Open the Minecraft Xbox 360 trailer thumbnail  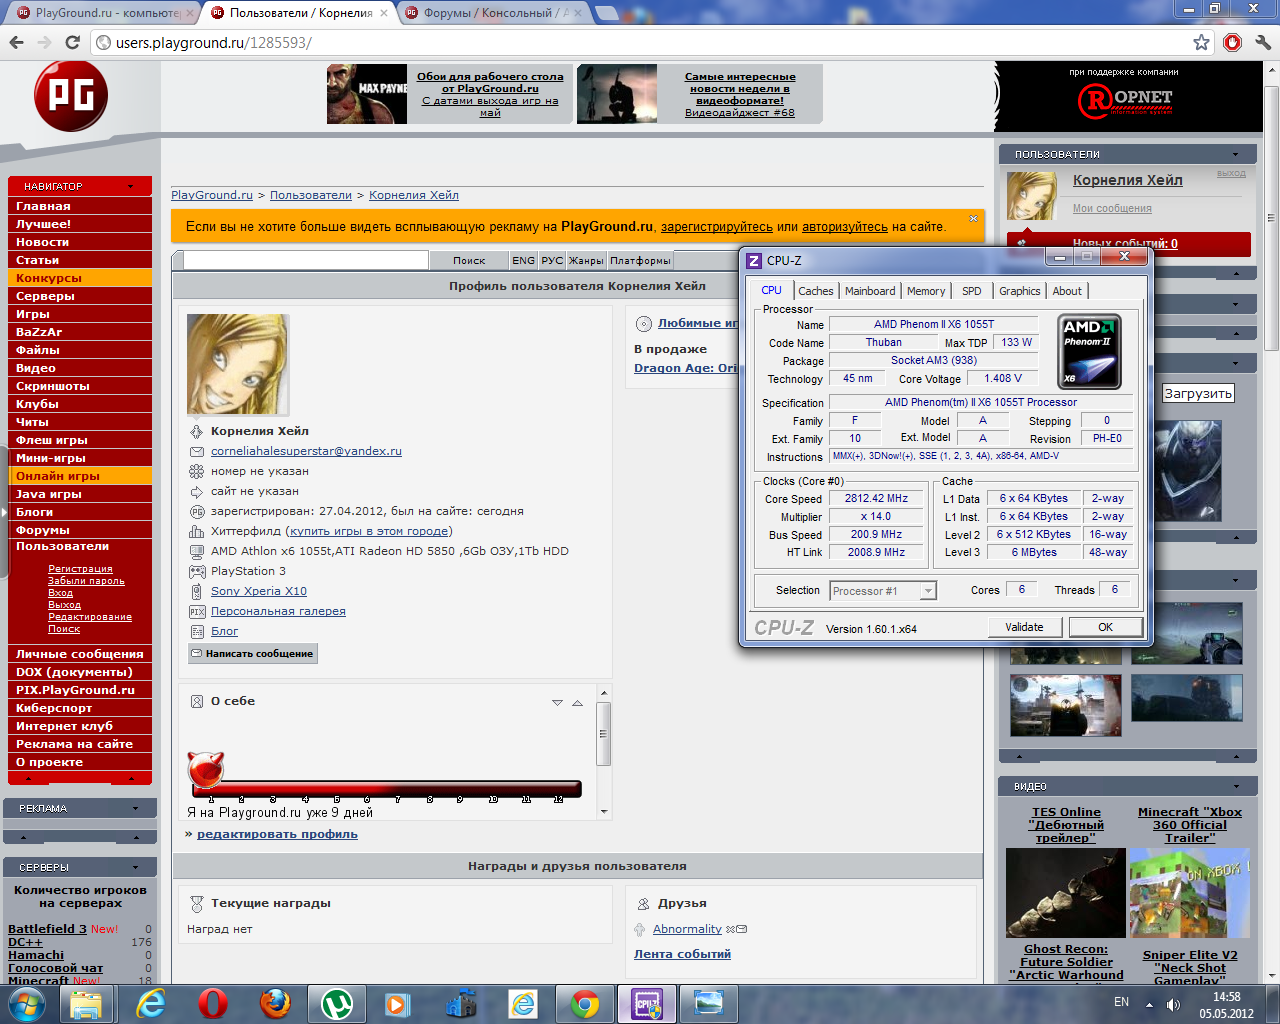(x=1189, y=893)
